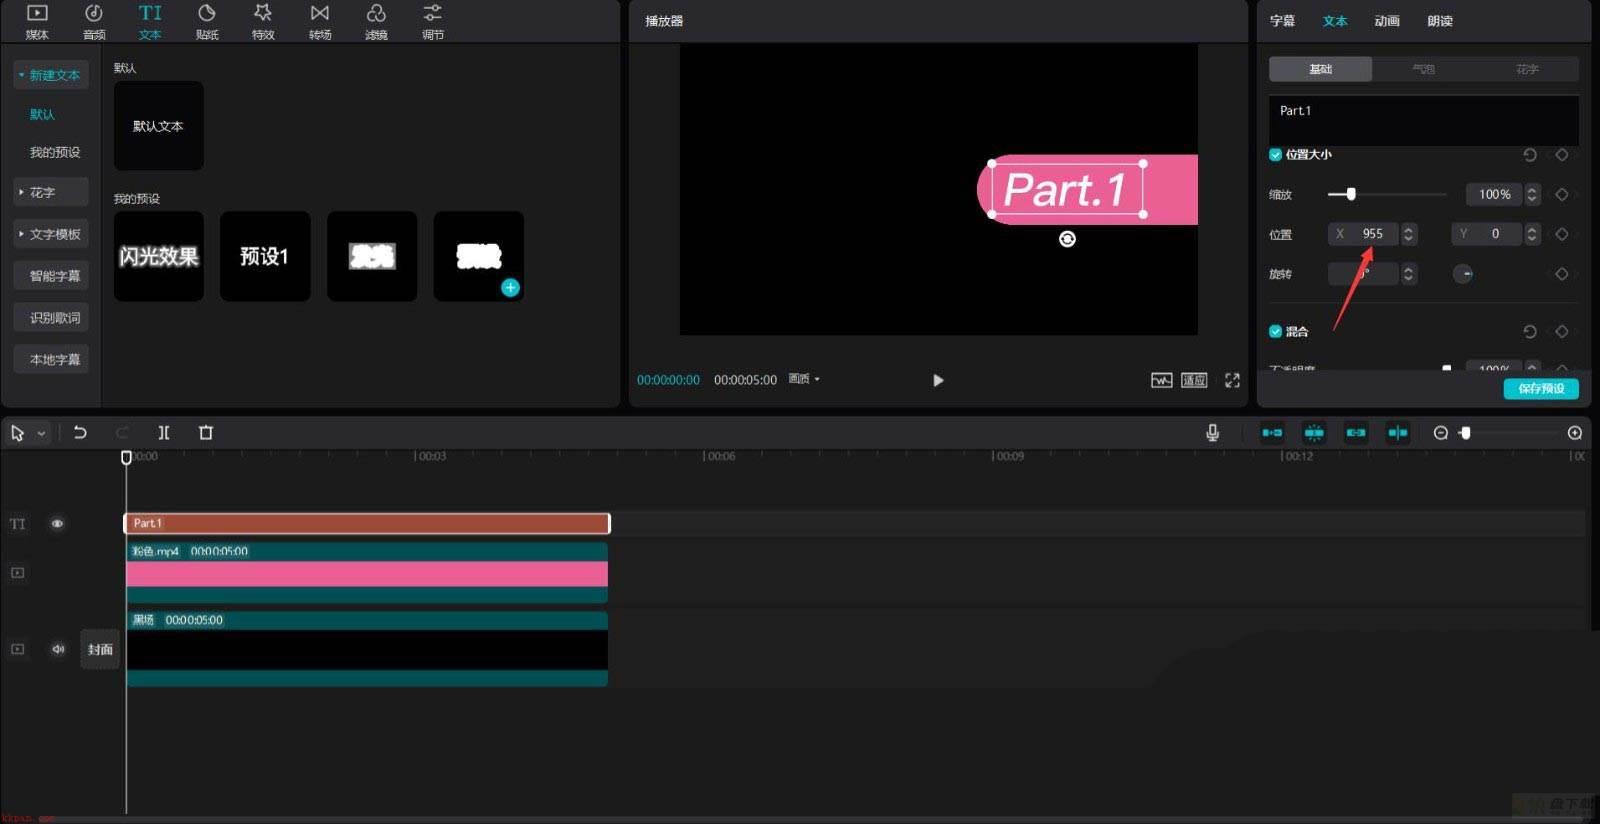This screenshot has width=1600, height=824.
Task: Add keyframe diamond for 缩放 scale
Action: coord(1562,194)
